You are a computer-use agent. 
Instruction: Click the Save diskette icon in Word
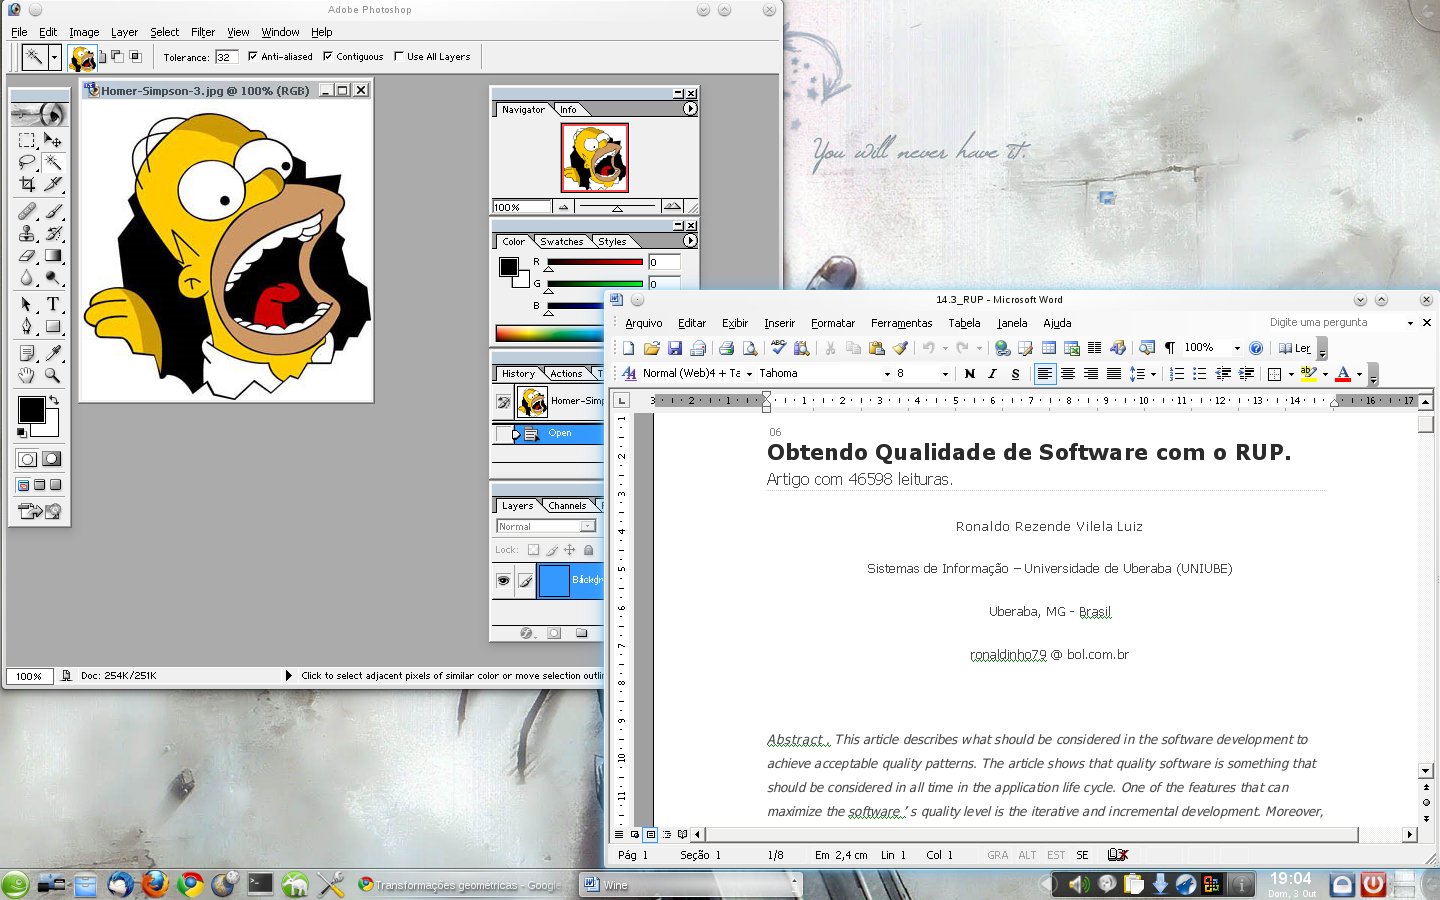click(x=675, y=348)
